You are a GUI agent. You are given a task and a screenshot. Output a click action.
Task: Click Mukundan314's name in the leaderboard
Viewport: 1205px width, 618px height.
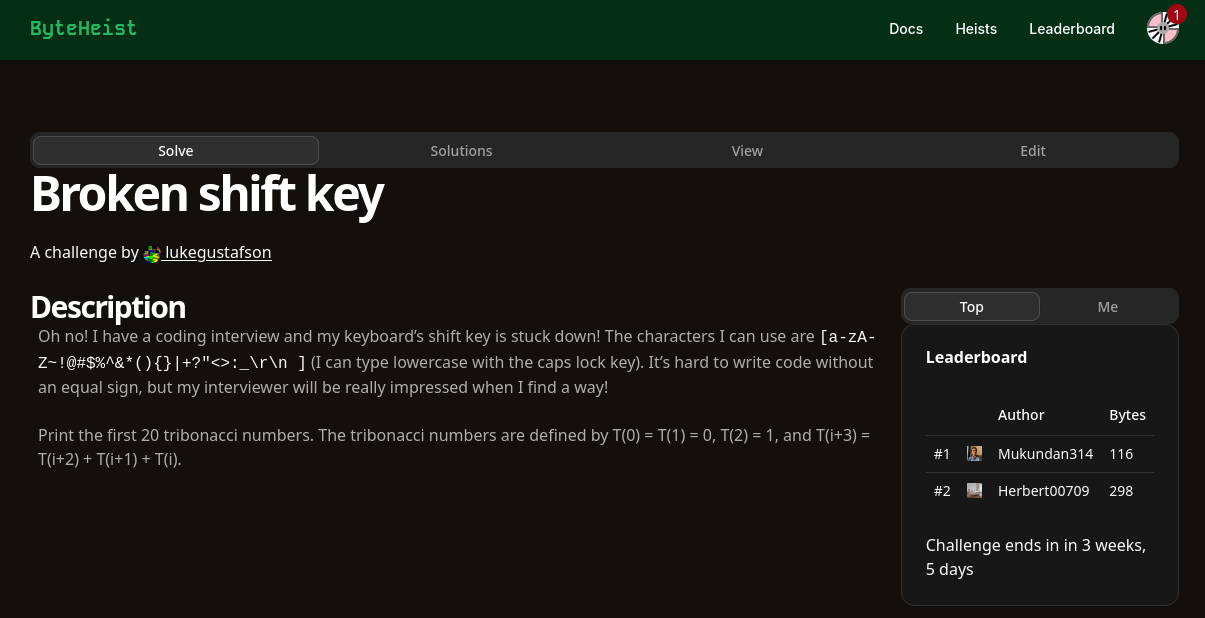coord(1045,453)
